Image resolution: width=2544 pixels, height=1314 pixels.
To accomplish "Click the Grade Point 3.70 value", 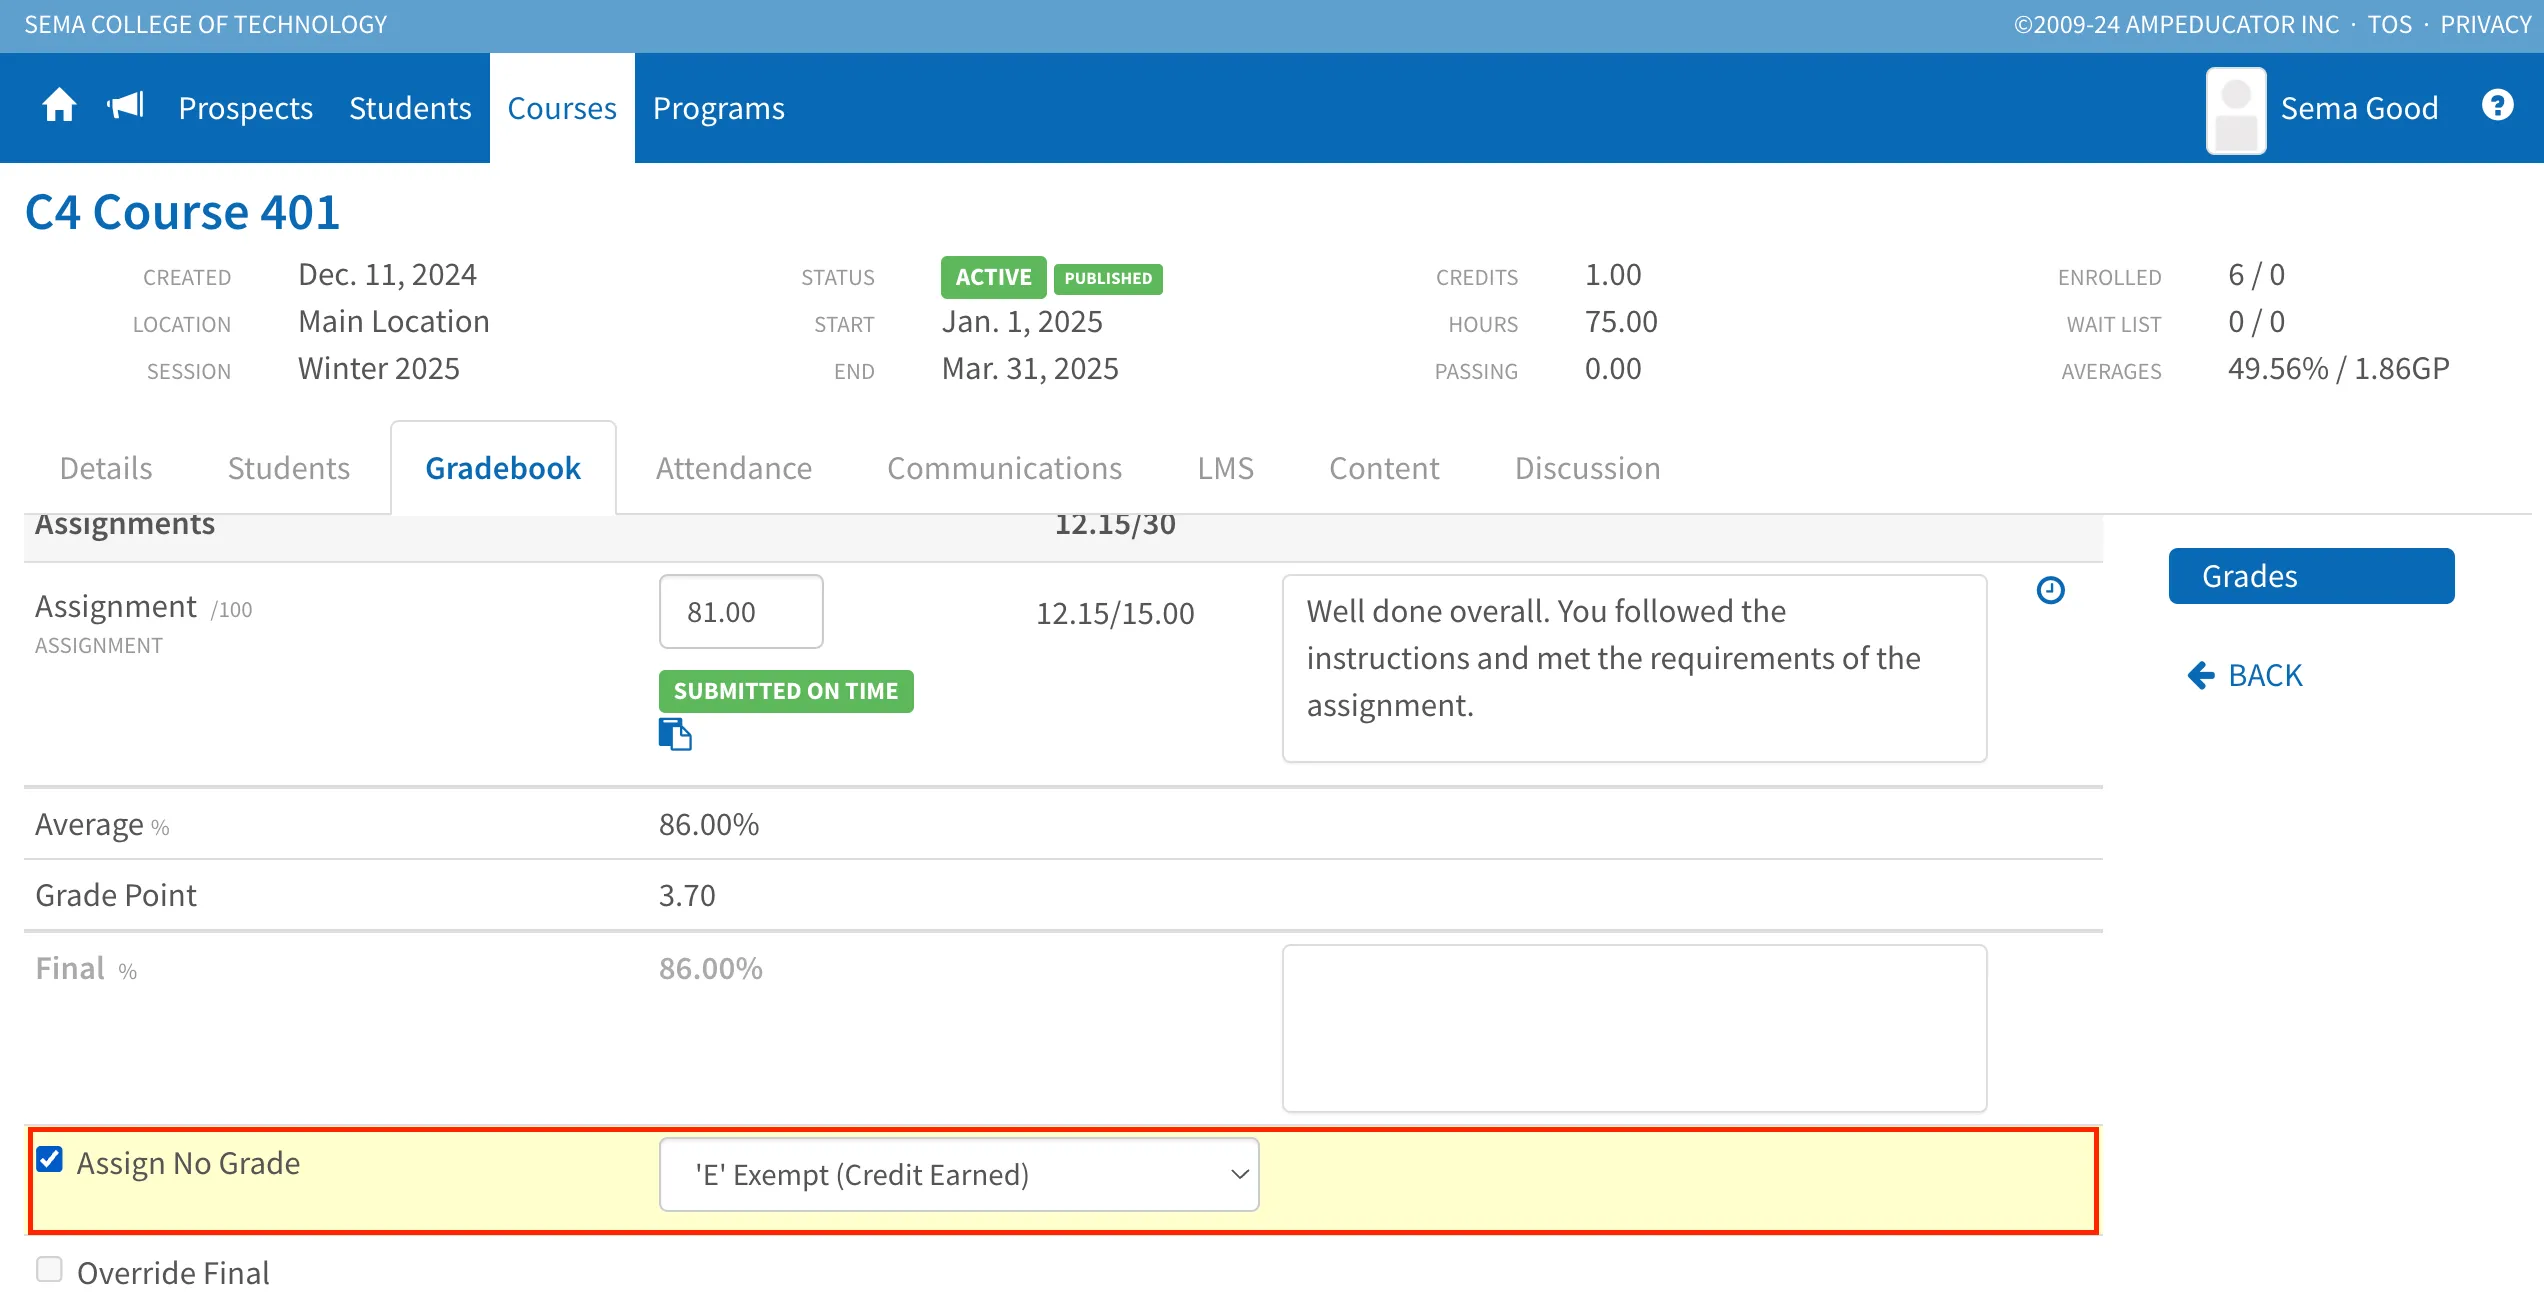I will tap(687, 895).
